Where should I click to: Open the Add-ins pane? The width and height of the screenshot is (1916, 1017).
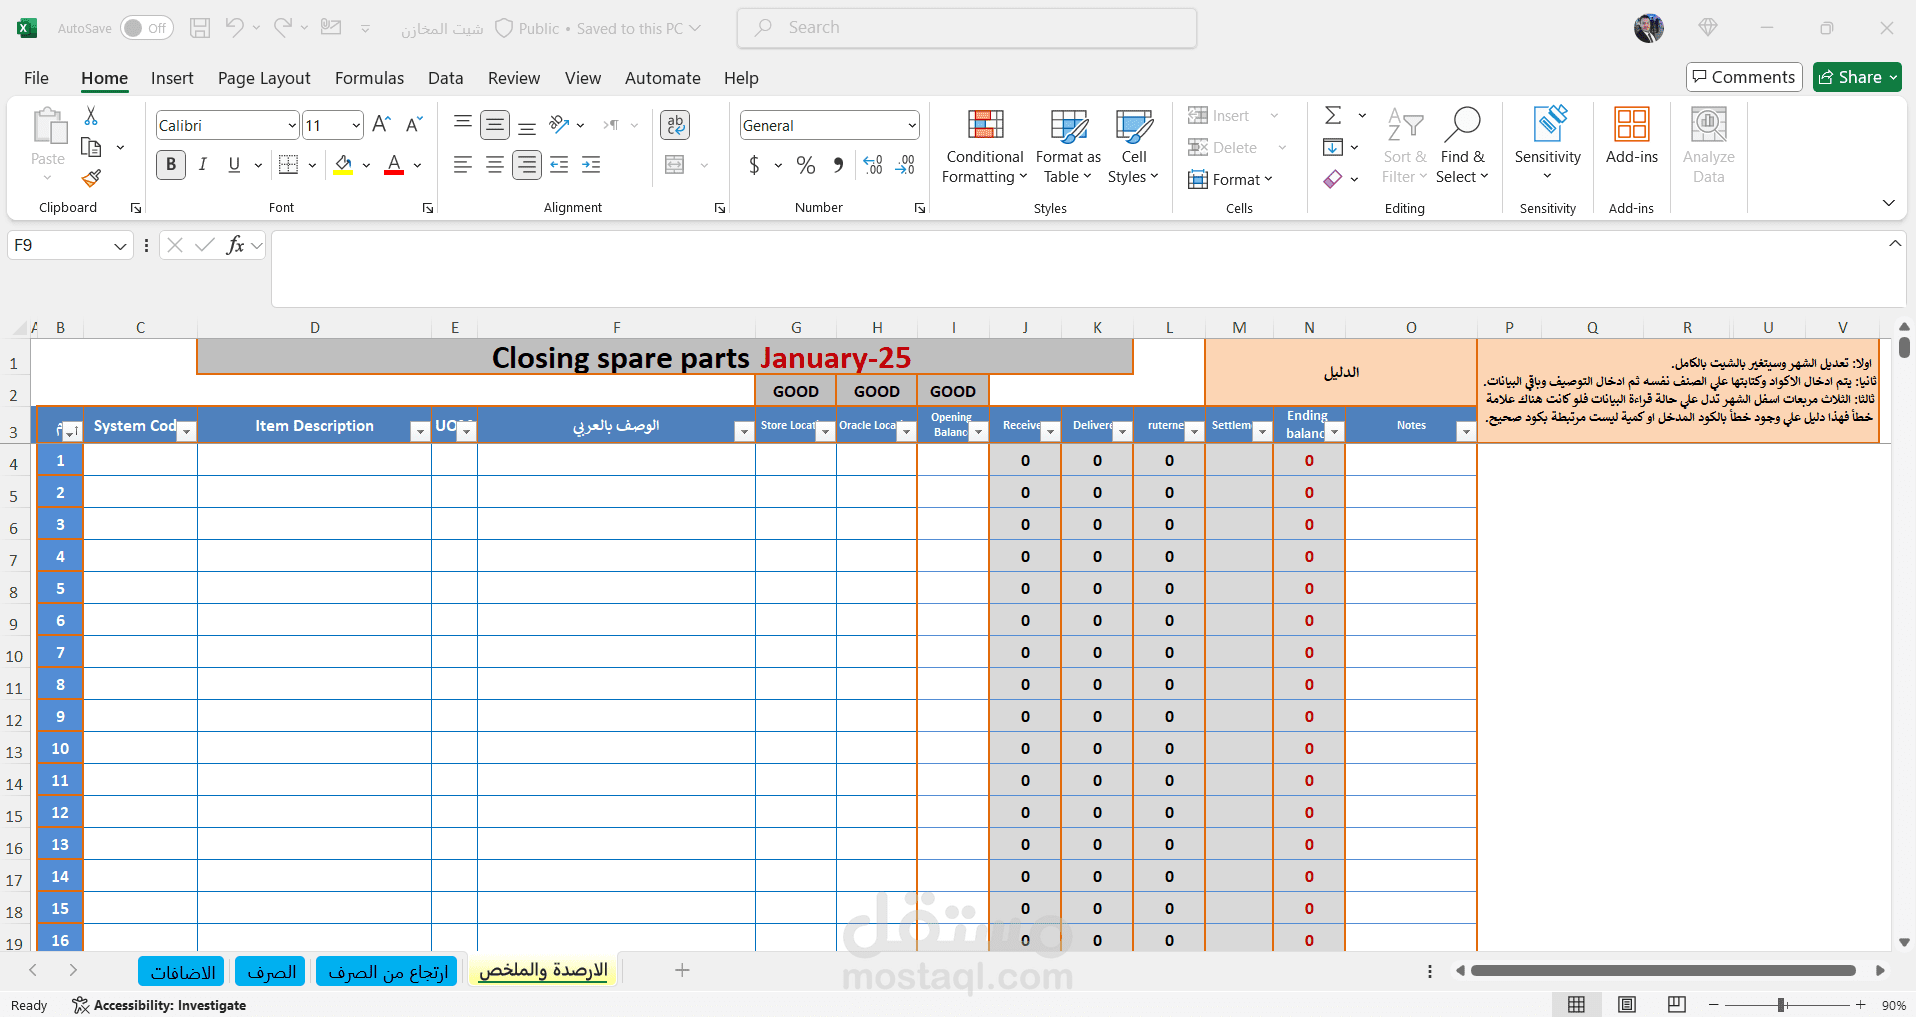click(x=1632, y=136)
